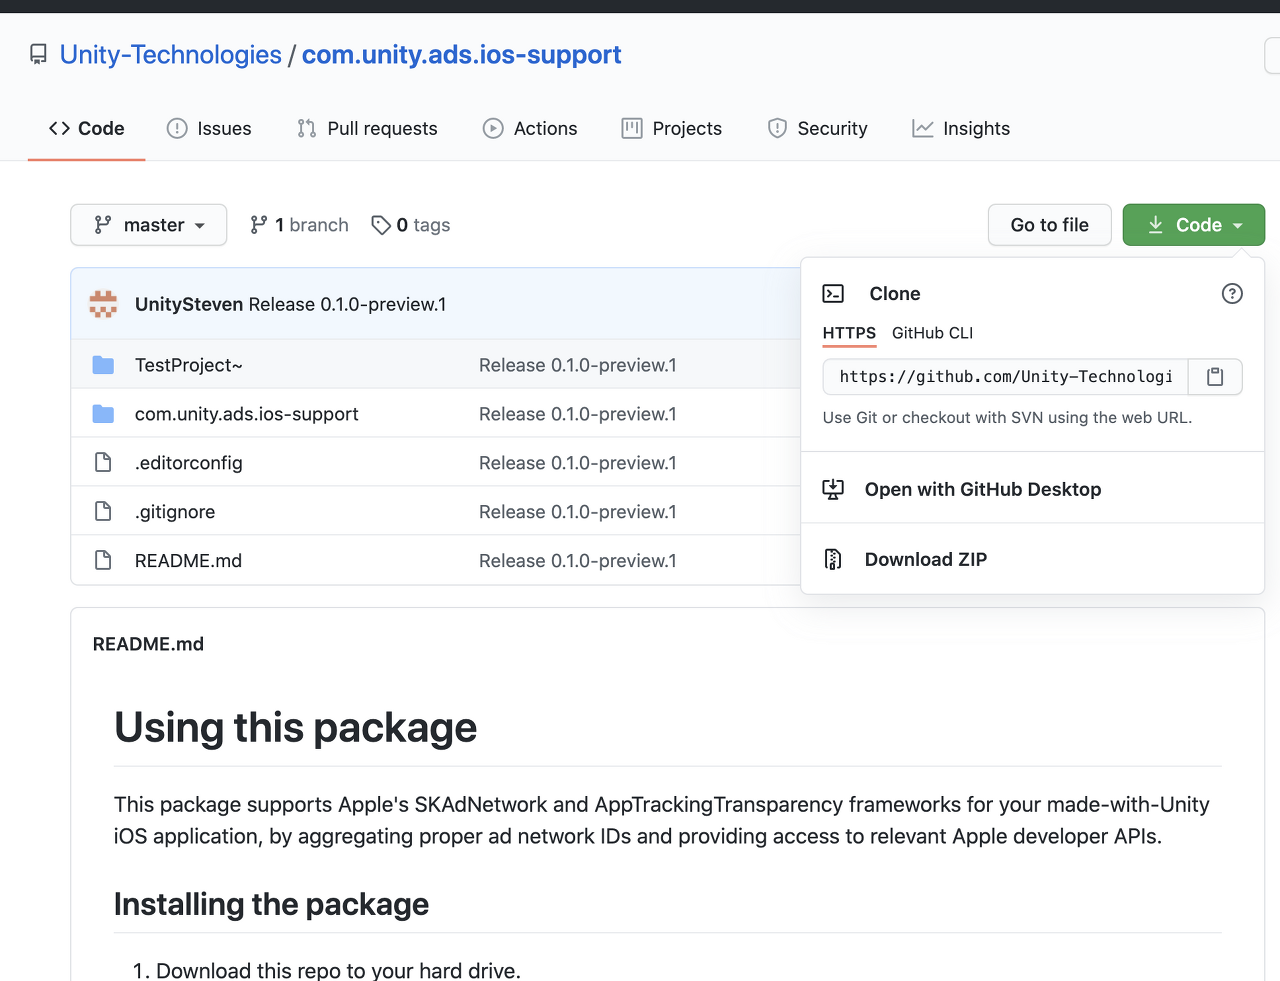Viewport: 1280px width, 981px height.
Task: Click the com.unity.ads.ios-support folder icon
Action: coord(103,414)
